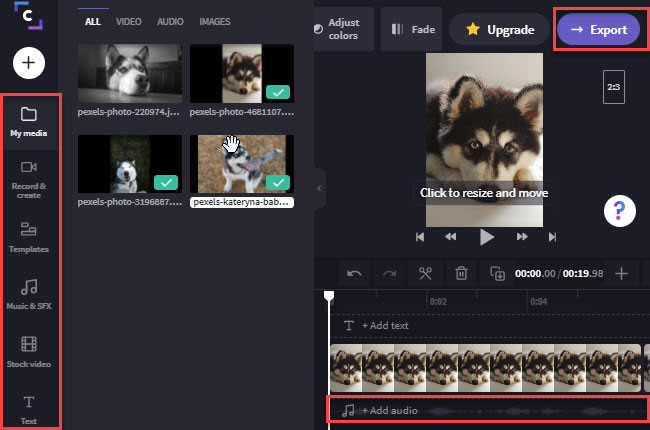Switch to the IMAGES media tab

[215, 21]
